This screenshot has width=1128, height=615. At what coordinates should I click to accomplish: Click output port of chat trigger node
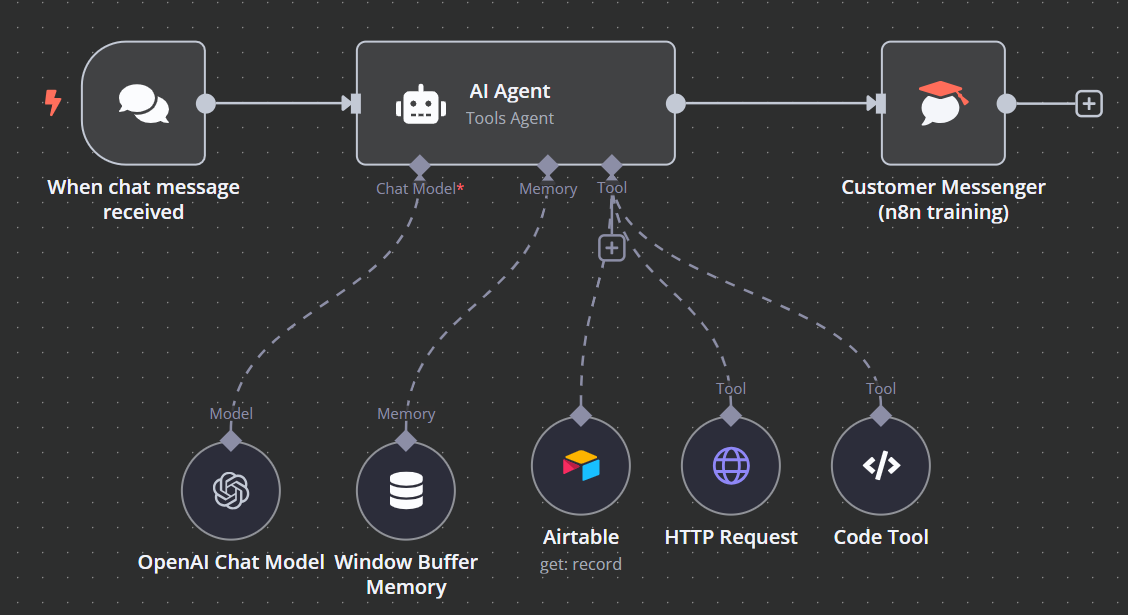click(x=205, y=103)
